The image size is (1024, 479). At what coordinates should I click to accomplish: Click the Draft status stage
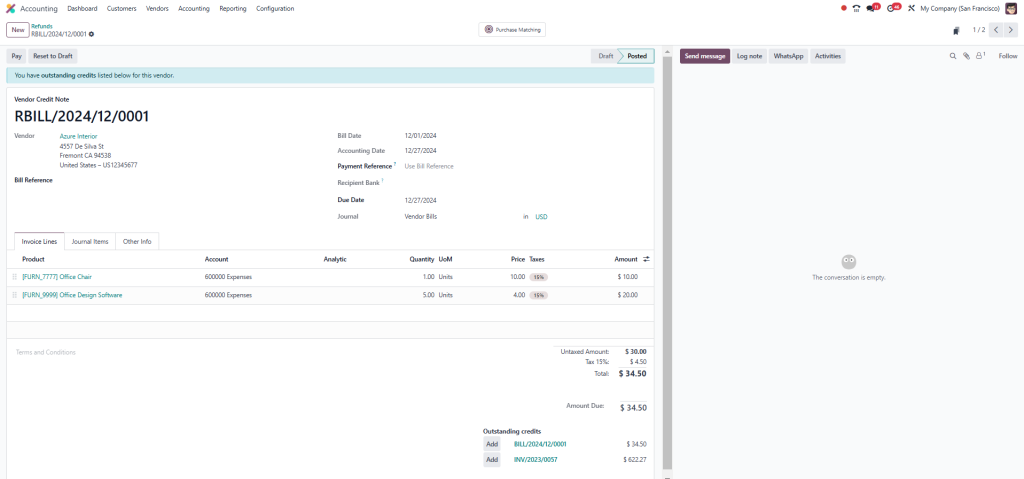pyautogui.click(x=605, y=56)
